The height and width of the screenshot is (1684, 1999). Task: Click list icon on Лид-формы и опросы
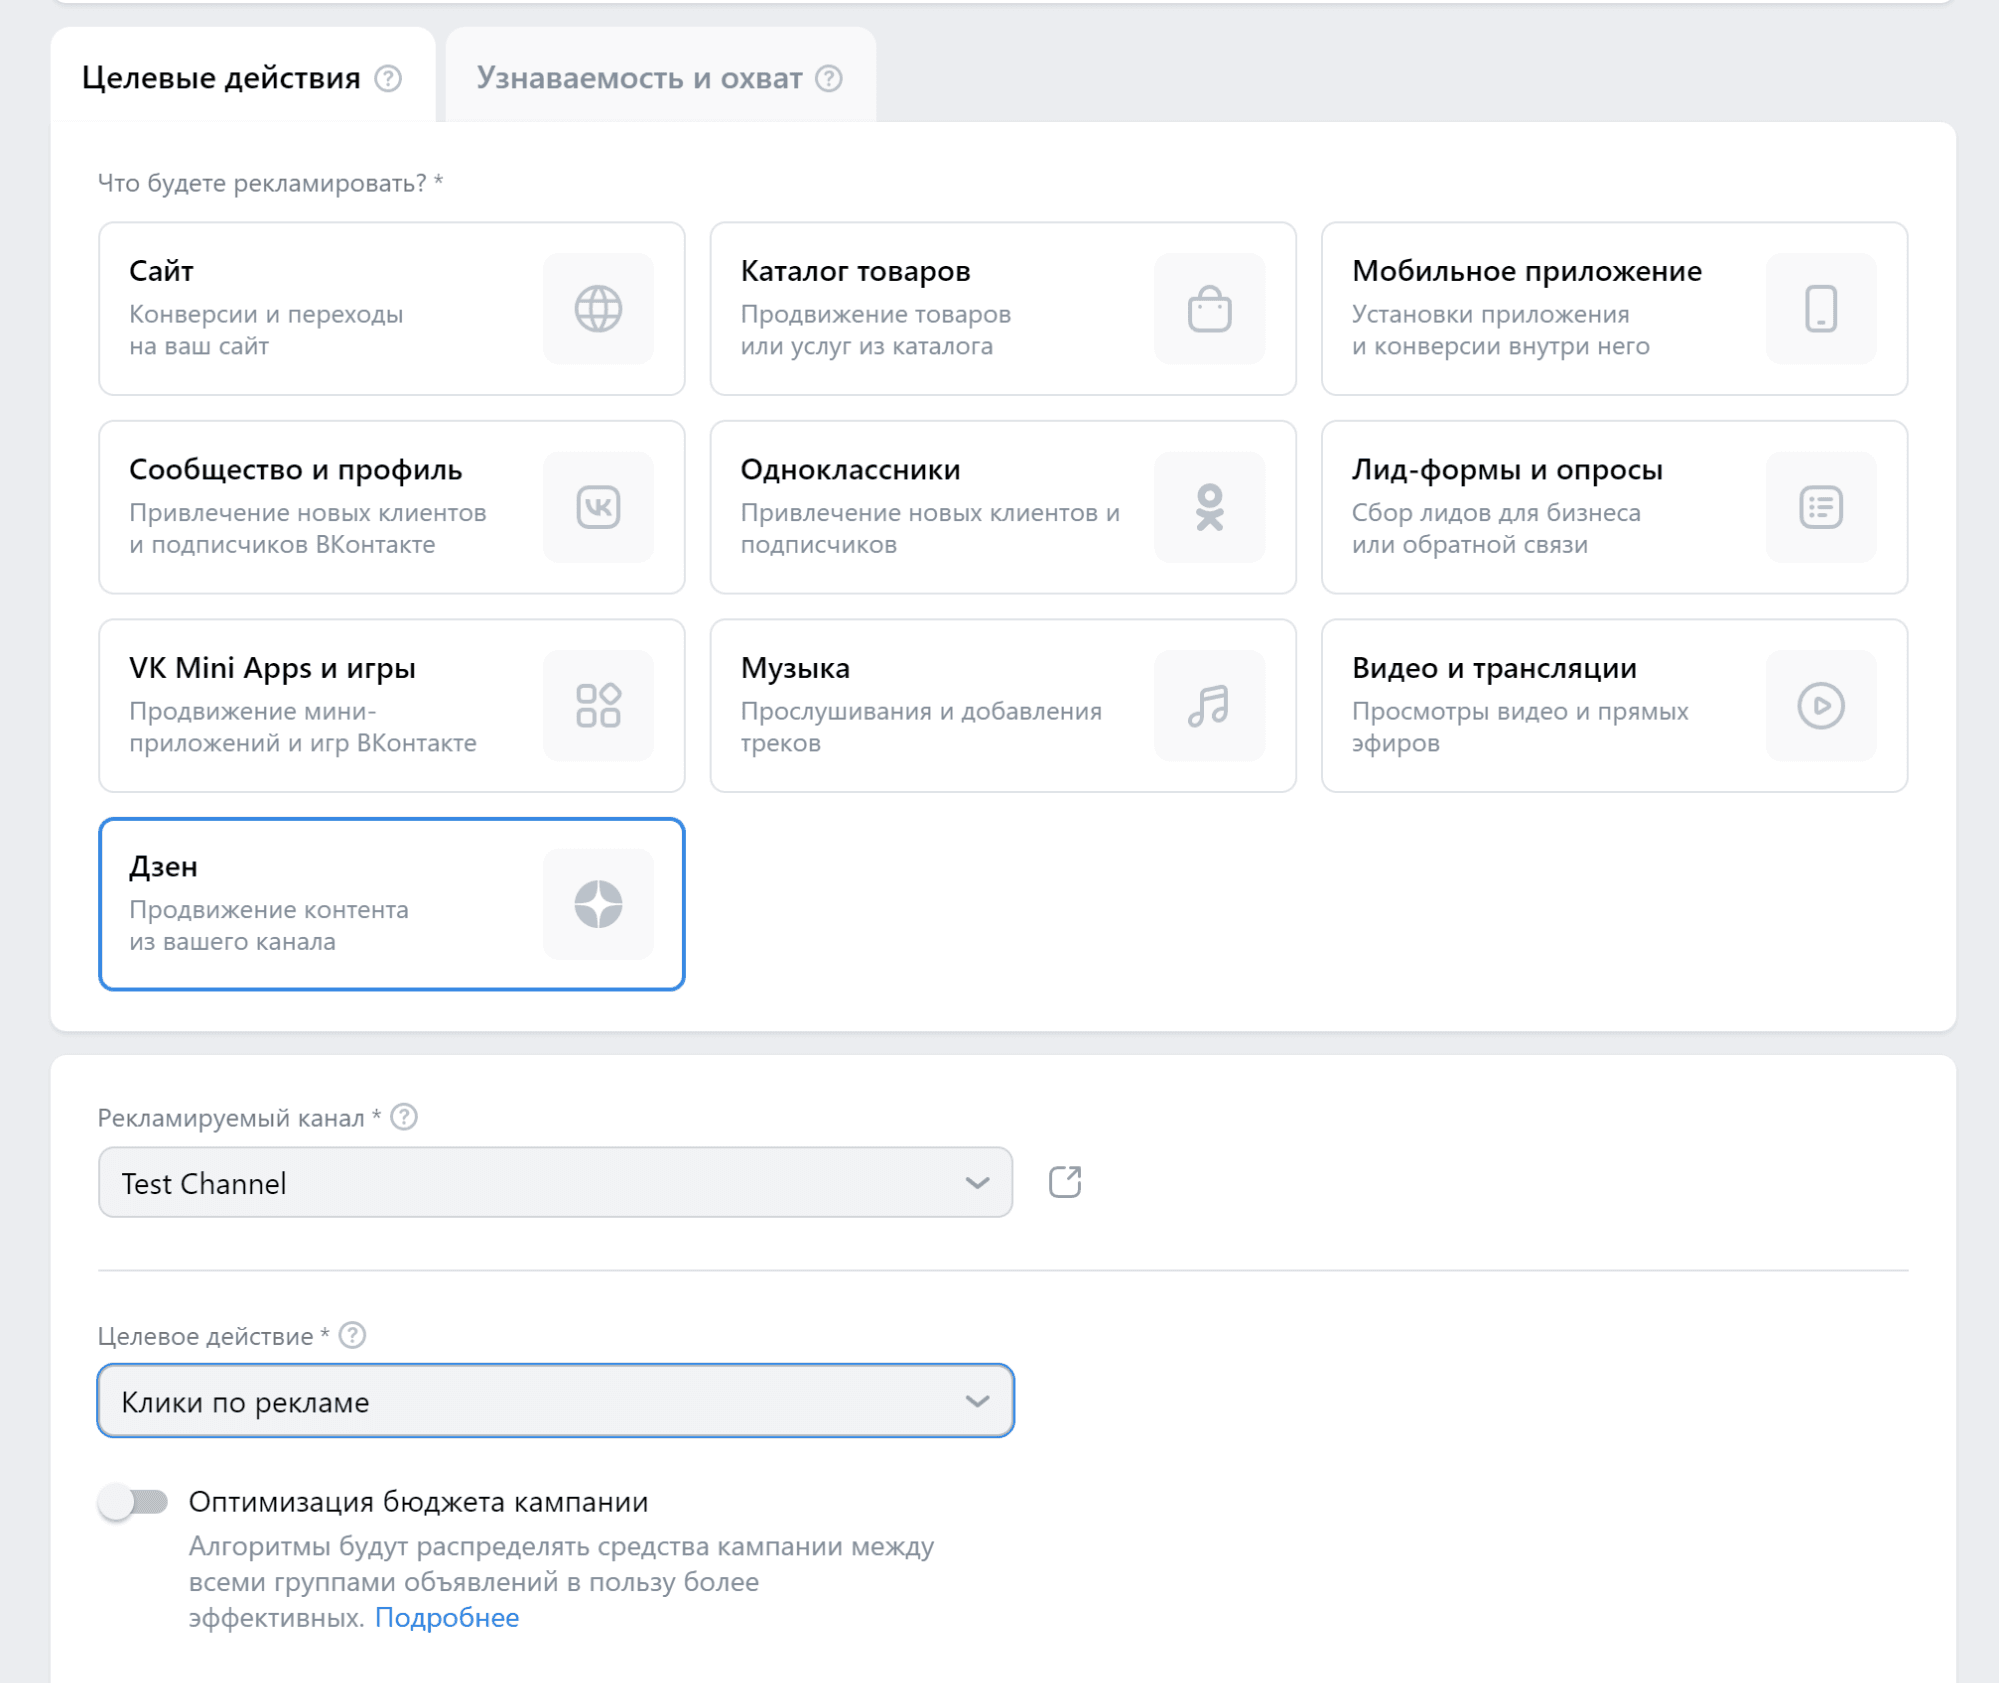coord(1820,507)
